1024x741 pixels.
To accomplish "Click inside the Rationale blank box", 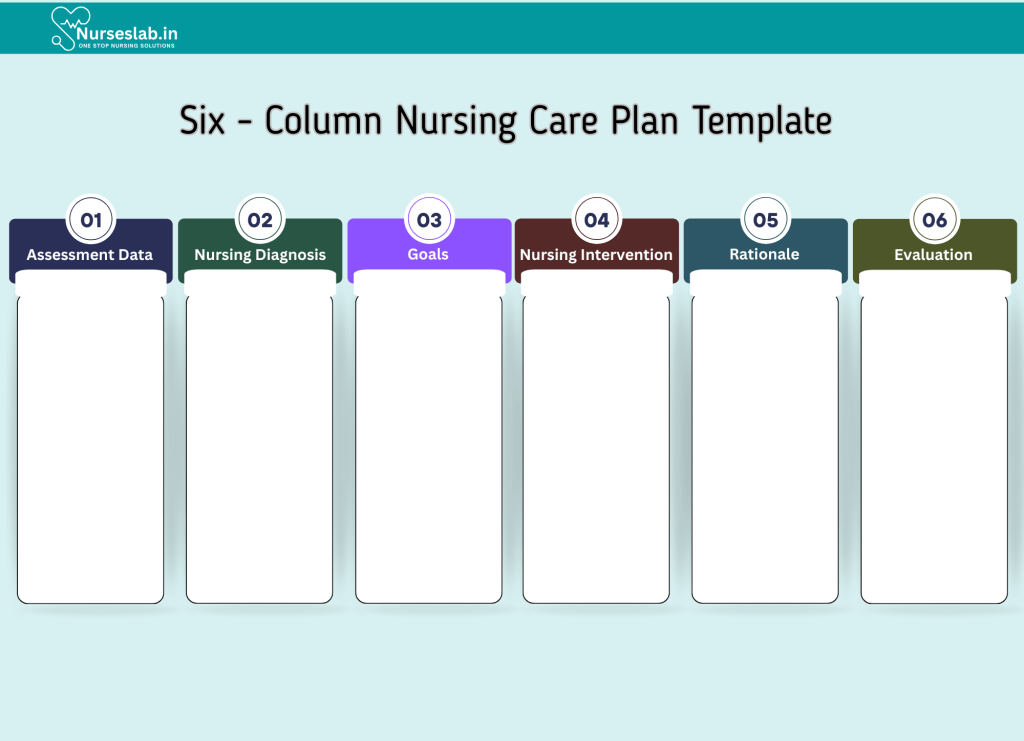I will 765,445.
